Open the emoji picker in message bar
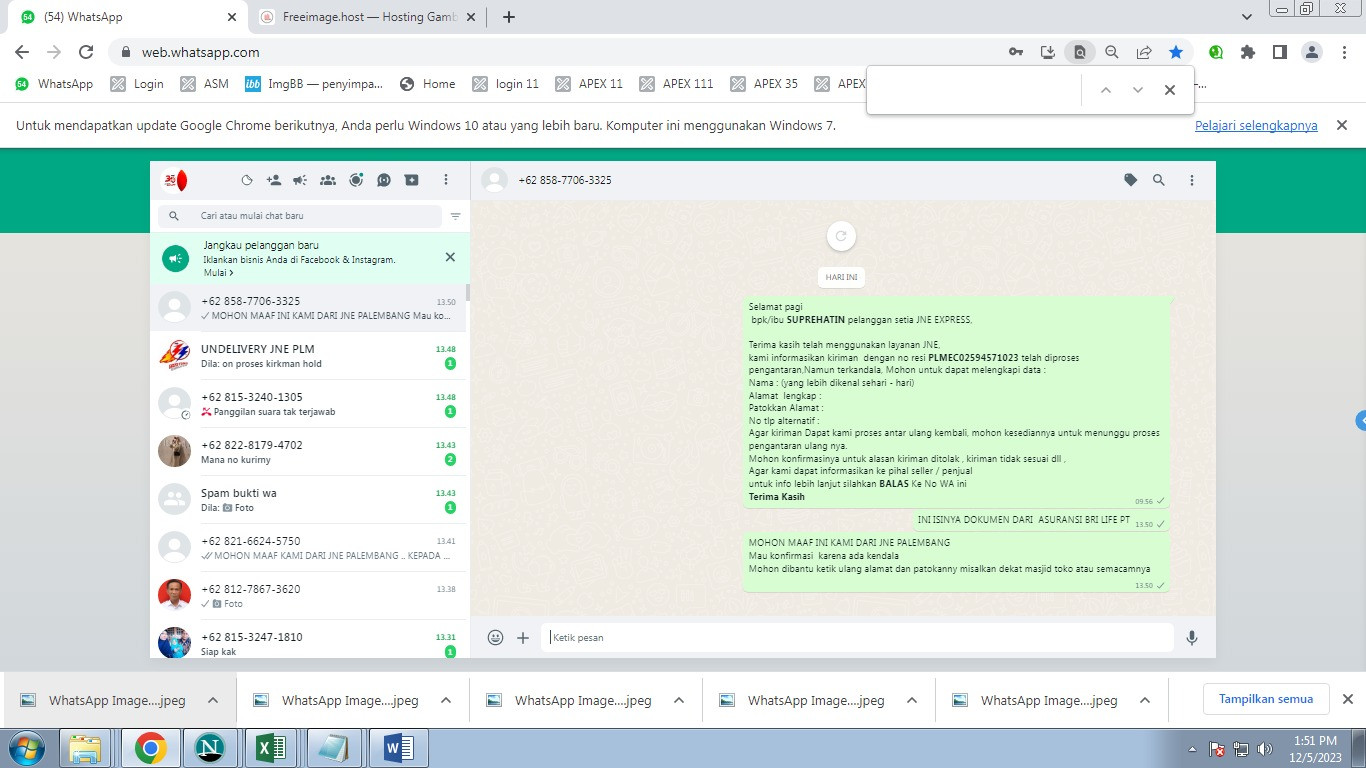 (495, 637)
